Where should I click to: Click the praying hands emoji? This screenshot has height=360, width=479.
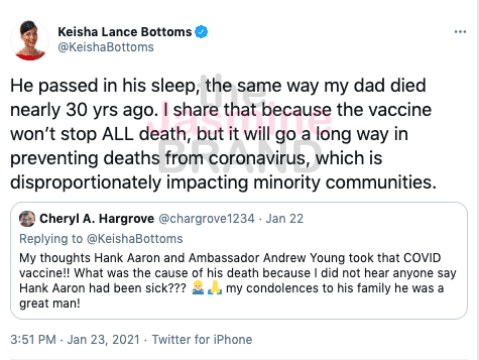point(215,288)
